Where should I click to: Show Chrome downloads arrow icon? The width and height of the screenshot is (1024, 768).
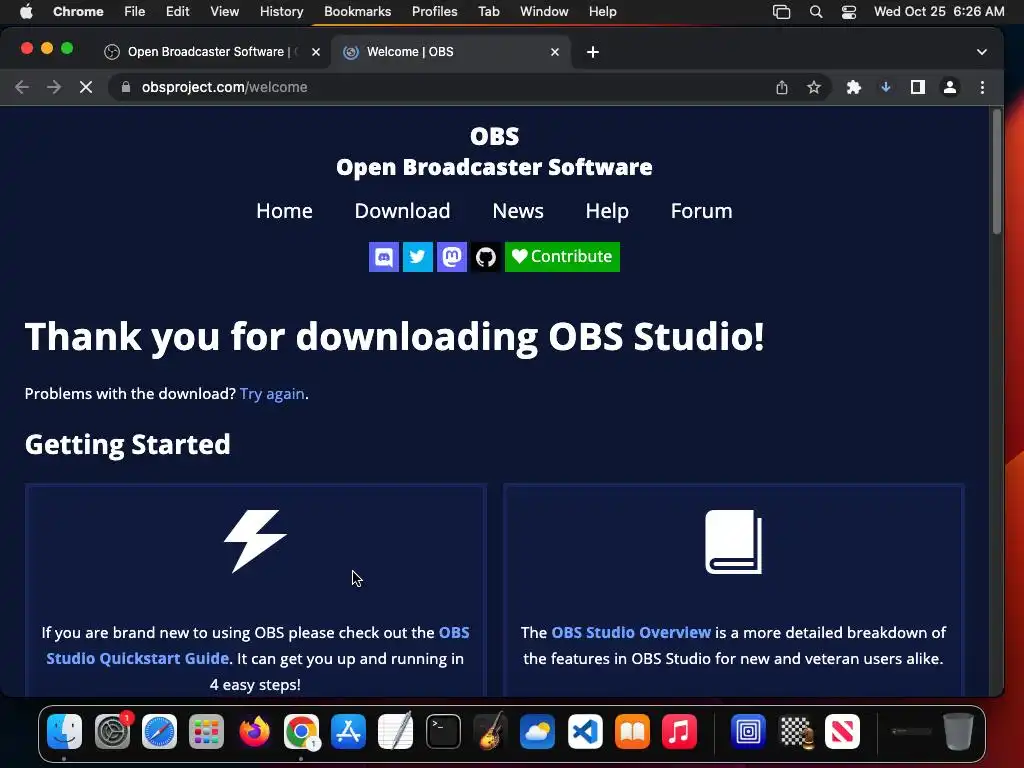[x=886, y=87]
